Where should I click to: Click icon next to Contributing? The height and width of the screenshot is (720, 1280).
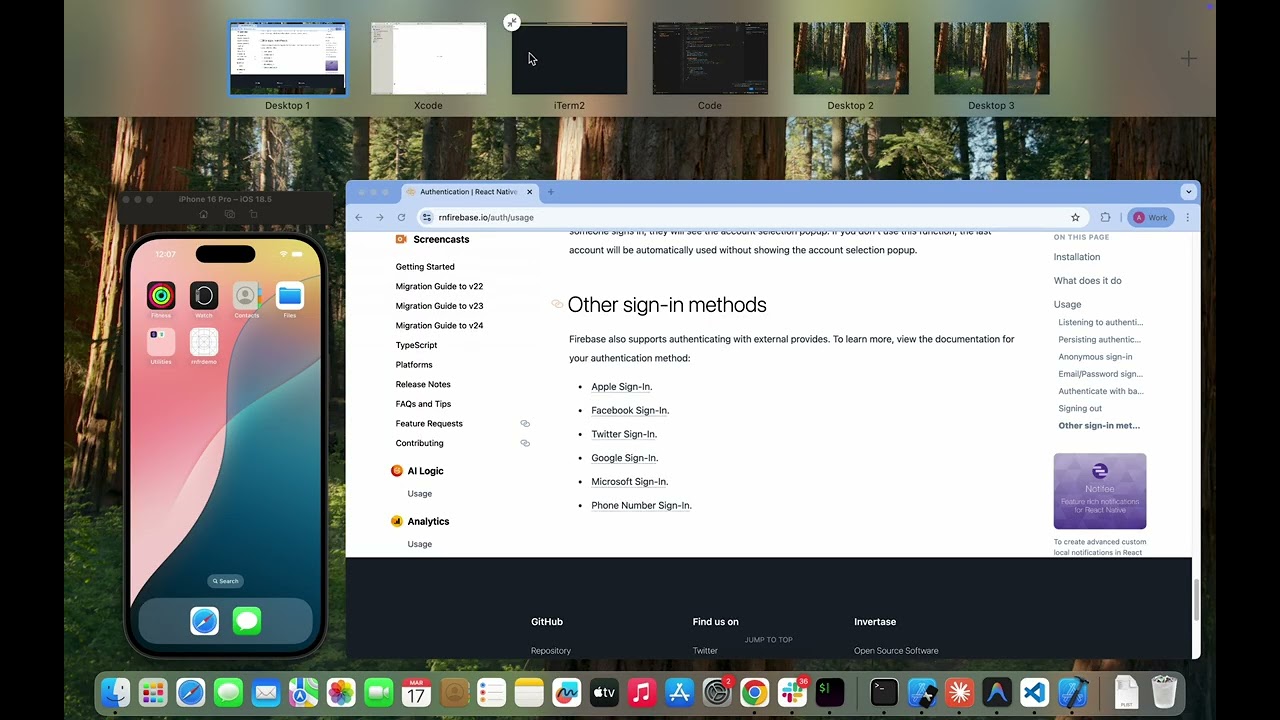point(525,443)
